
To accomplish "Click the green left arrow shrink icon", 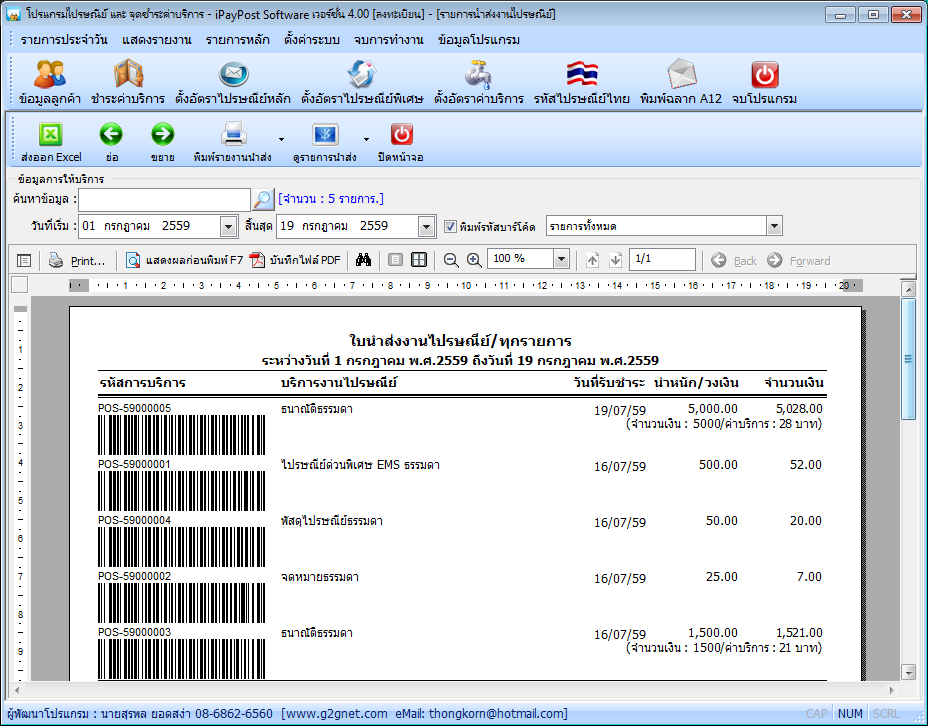I will (x=111, y=135).
